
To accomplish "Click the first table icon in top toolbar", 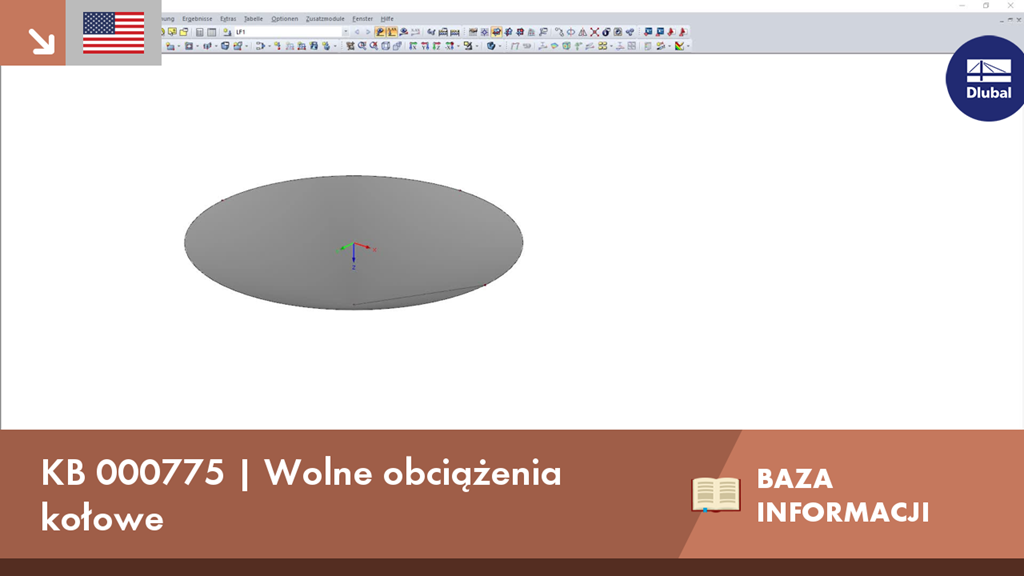I will point(200,32).
